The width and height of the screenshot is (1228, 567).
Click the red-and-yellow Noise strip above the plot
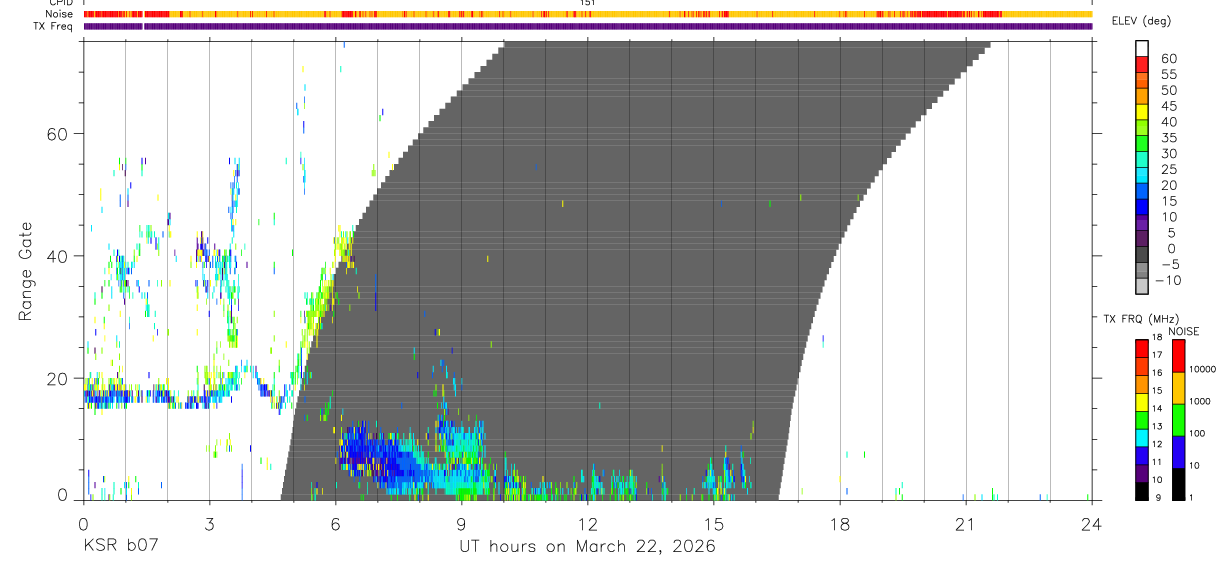[588, 14]
